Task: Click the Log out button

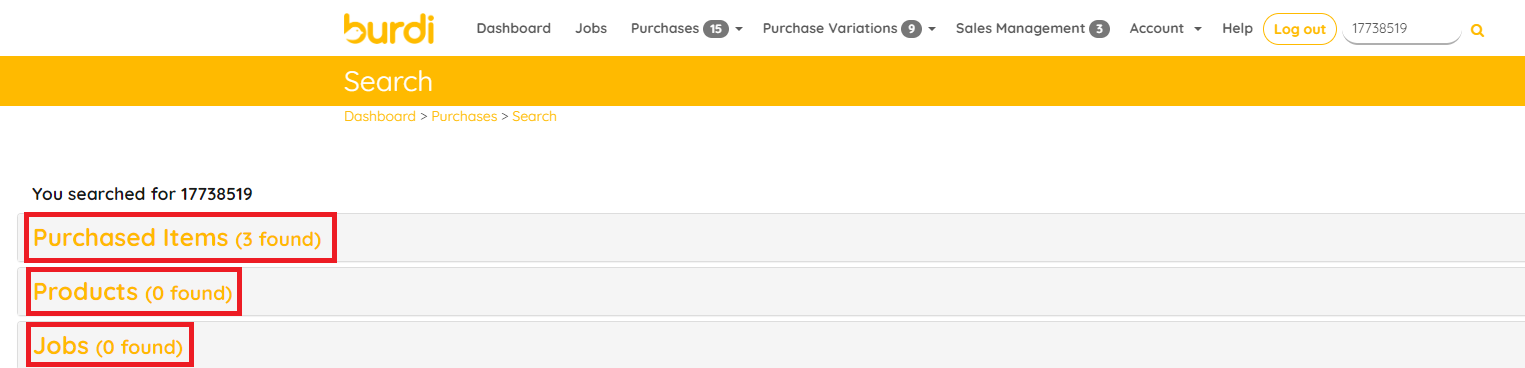Action: tap(1300, 29)
